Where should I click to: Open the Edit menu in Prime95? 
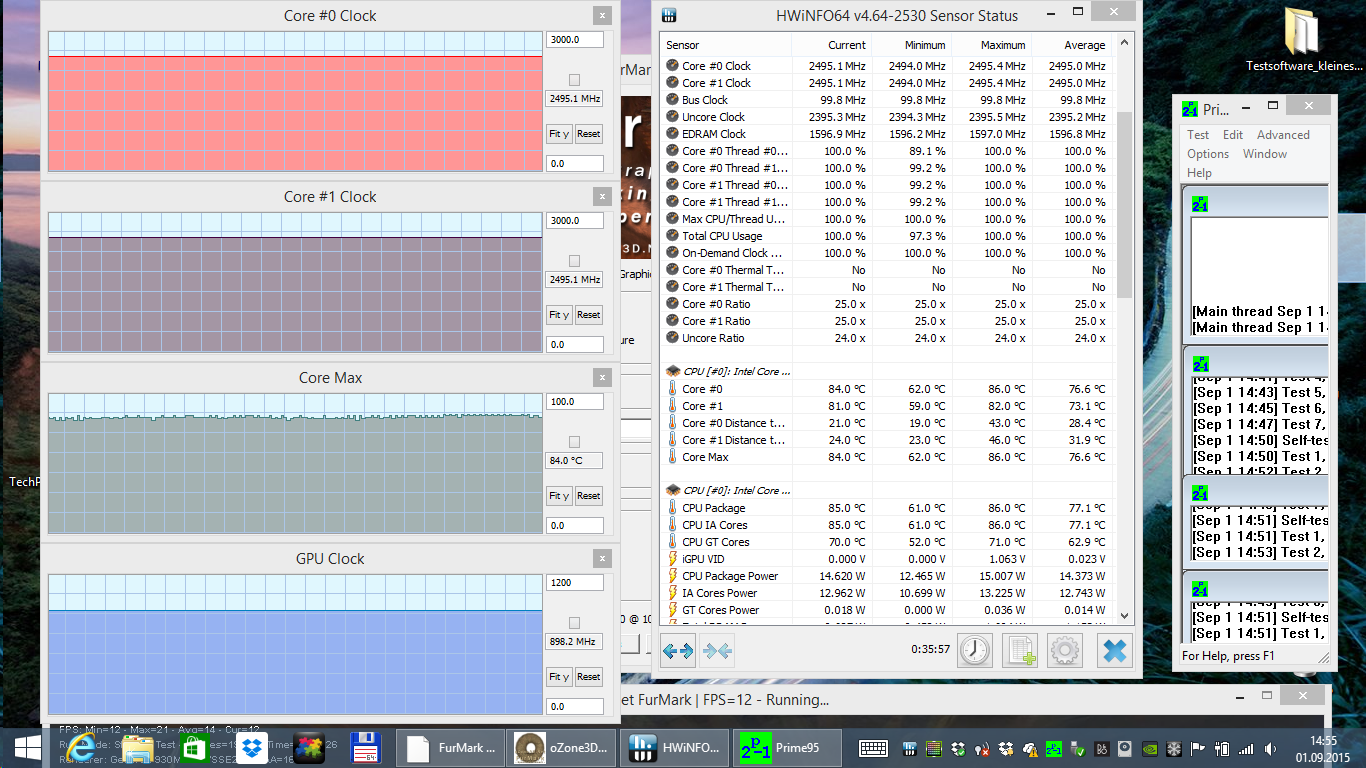click(1233, 135)
